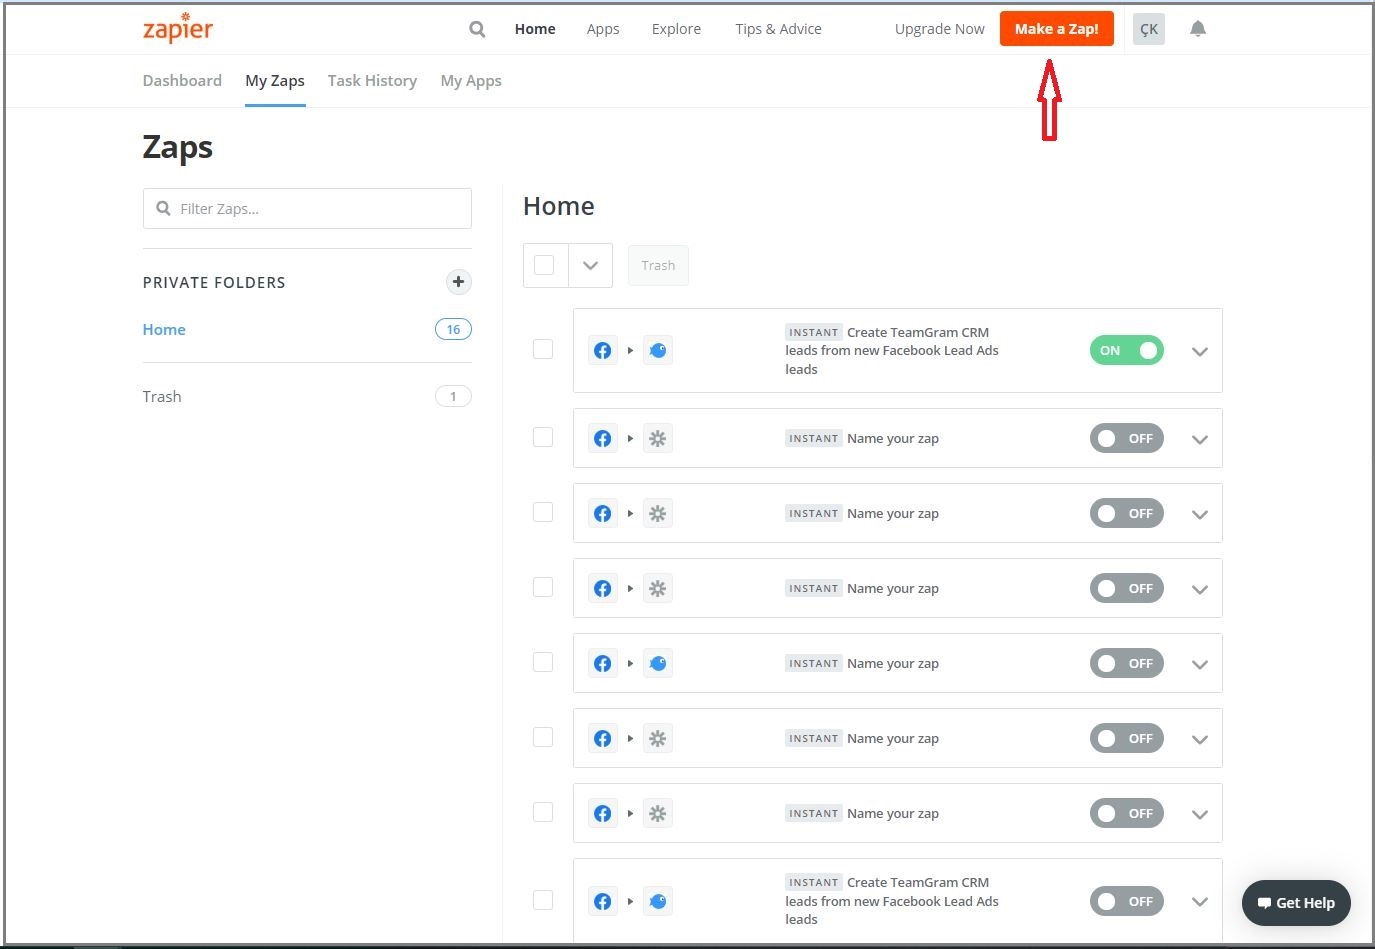Open the notifications bell
The height and width of the screenshot is (949, 1375).
tap(1198, 29)
